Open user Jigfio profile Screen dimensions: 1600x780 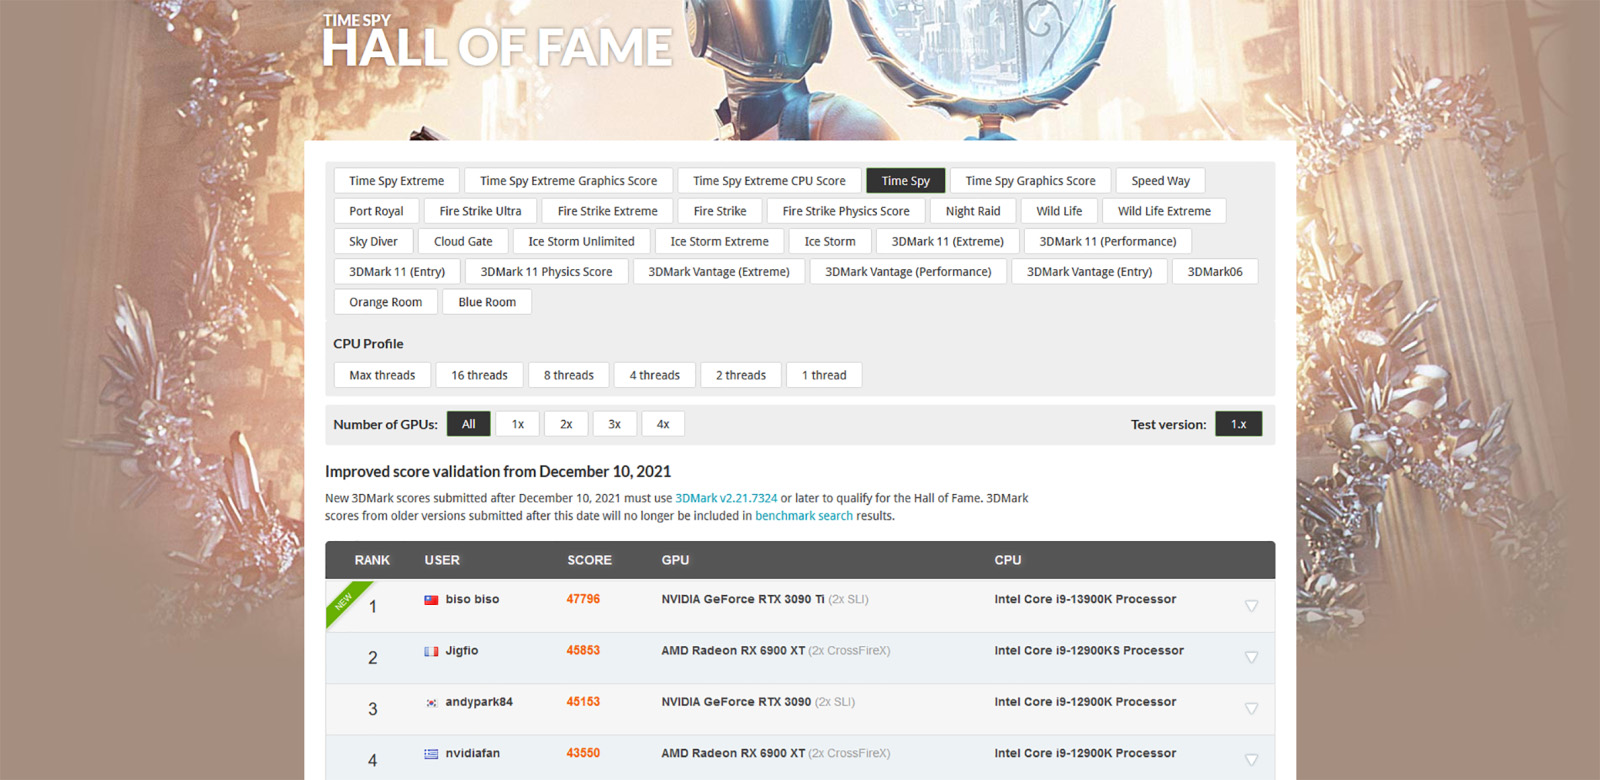coord(462,651)
